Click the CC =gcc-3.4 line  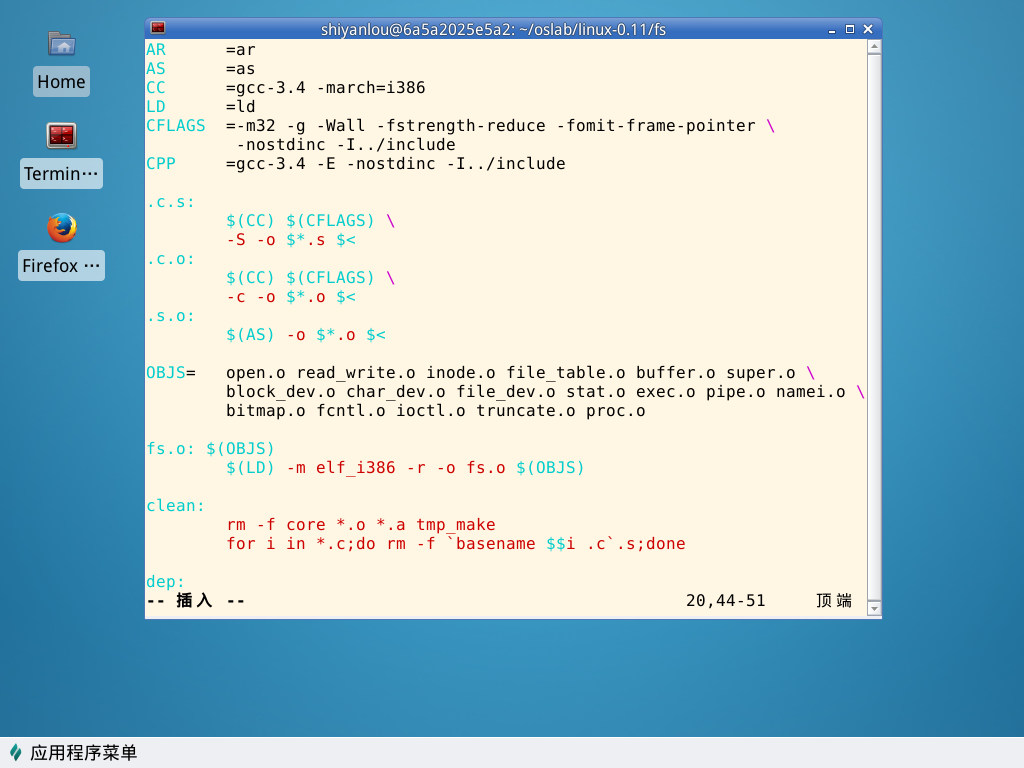point(285,88)
